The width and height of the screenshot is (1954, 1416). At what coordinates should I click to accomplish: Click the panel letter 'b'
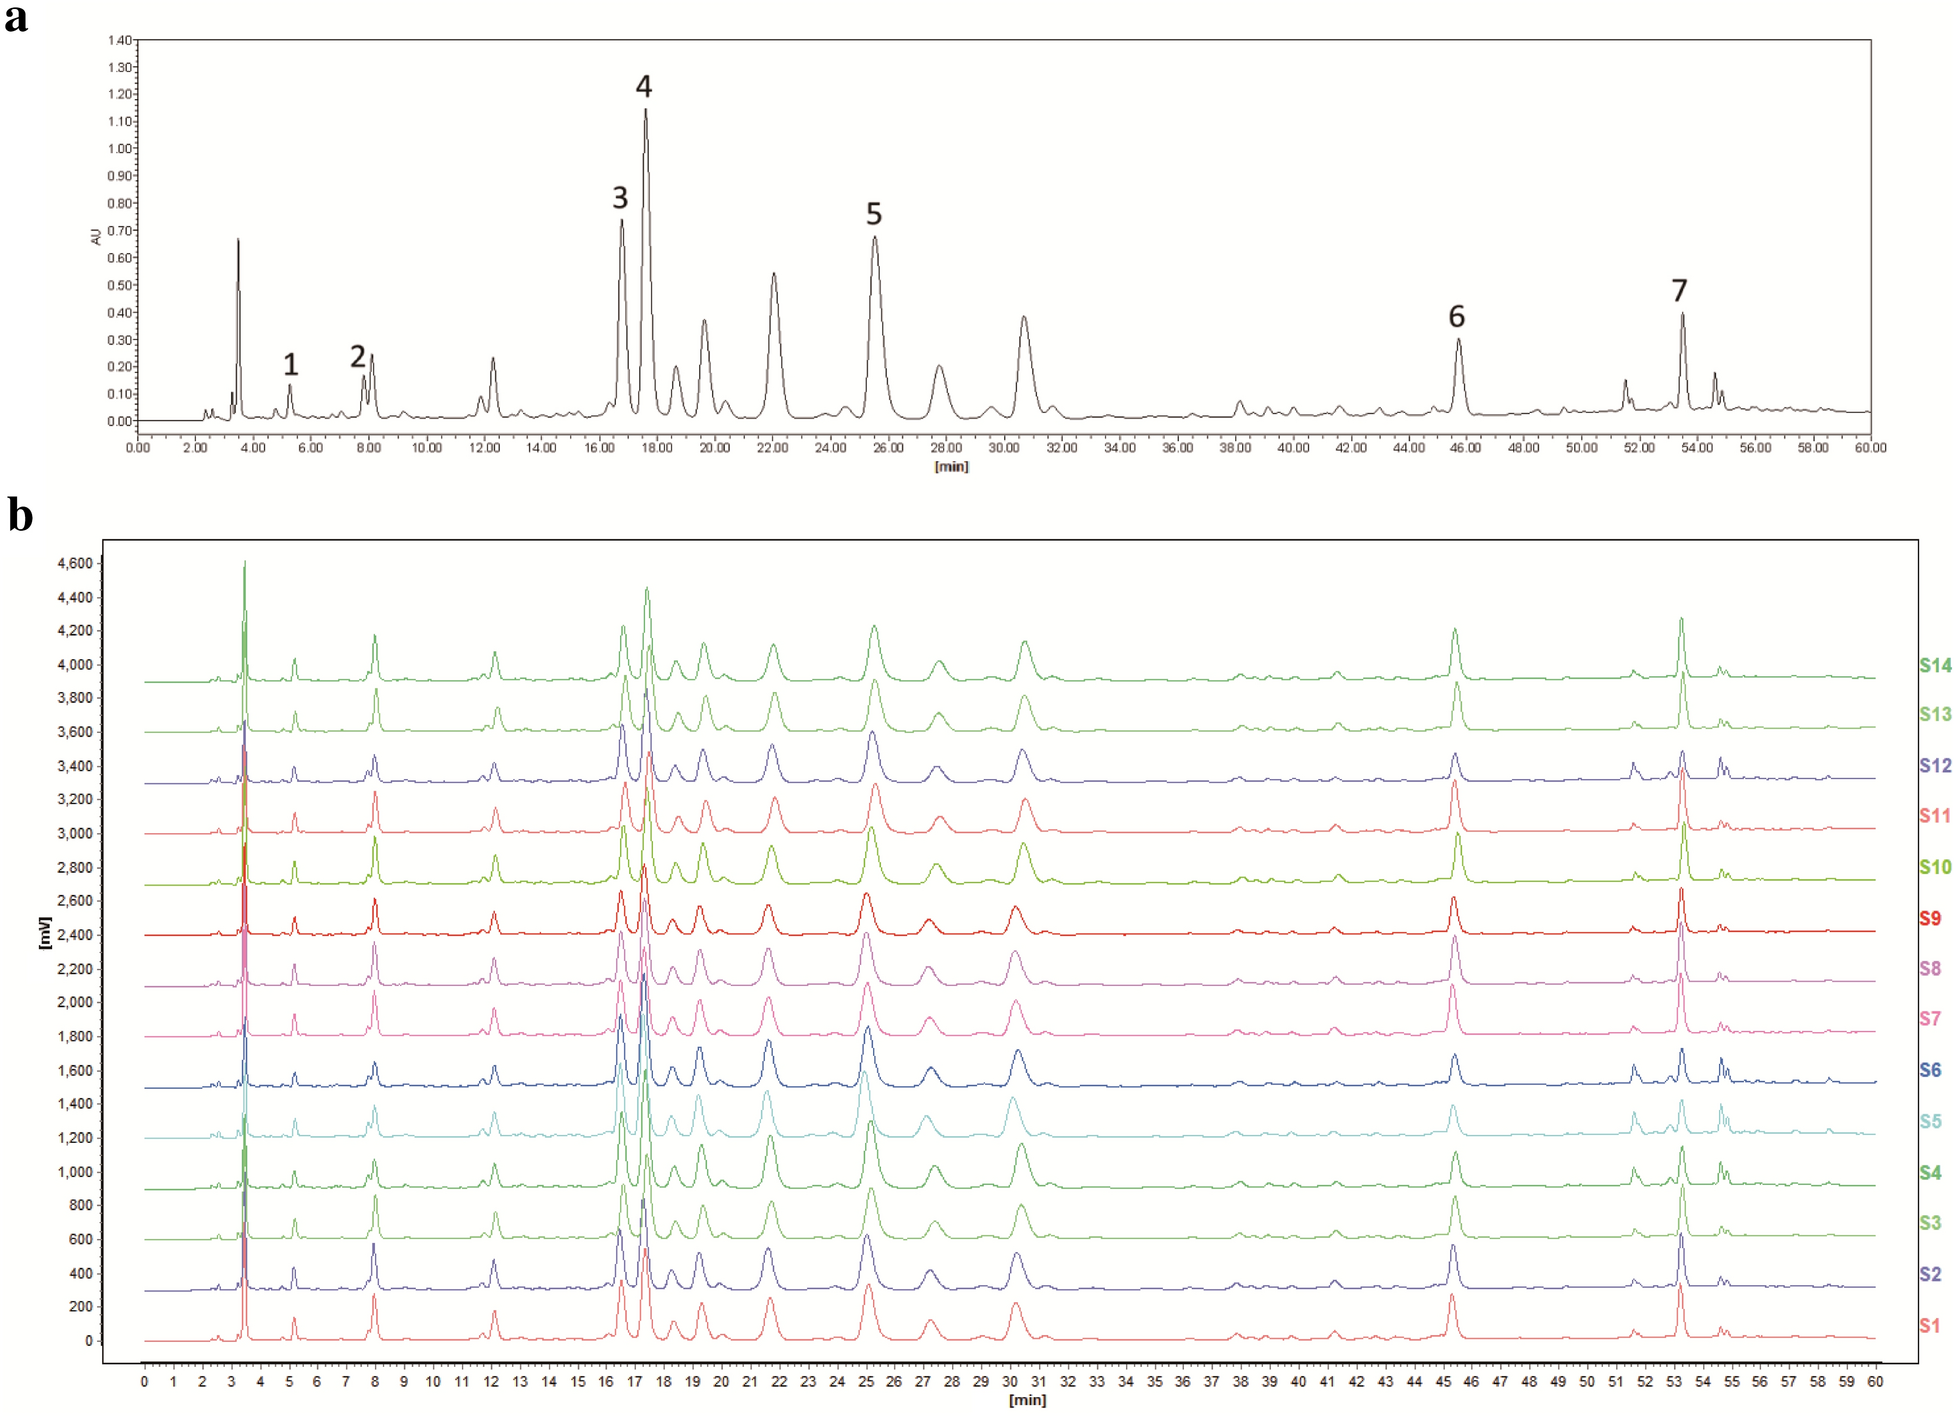(x=20, y=514)
